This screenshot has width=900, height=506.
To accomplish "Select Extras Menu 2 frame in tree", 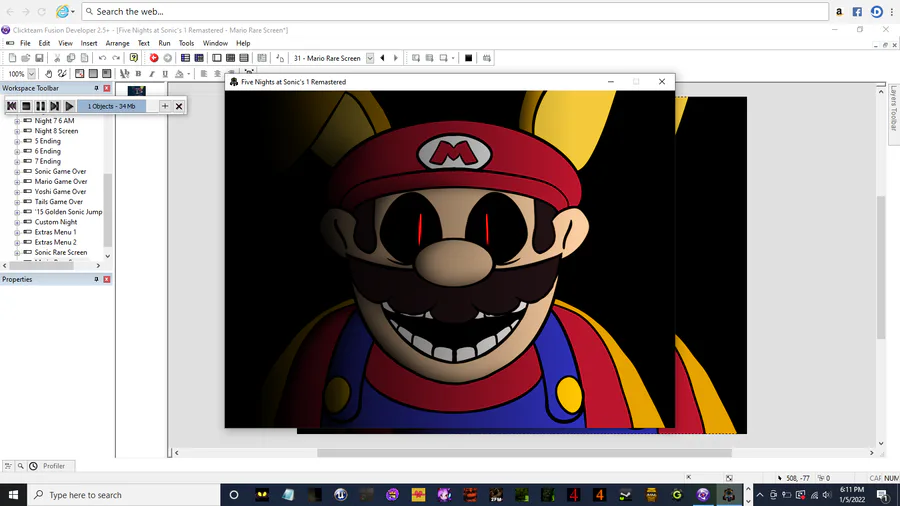I will [55, 242].
